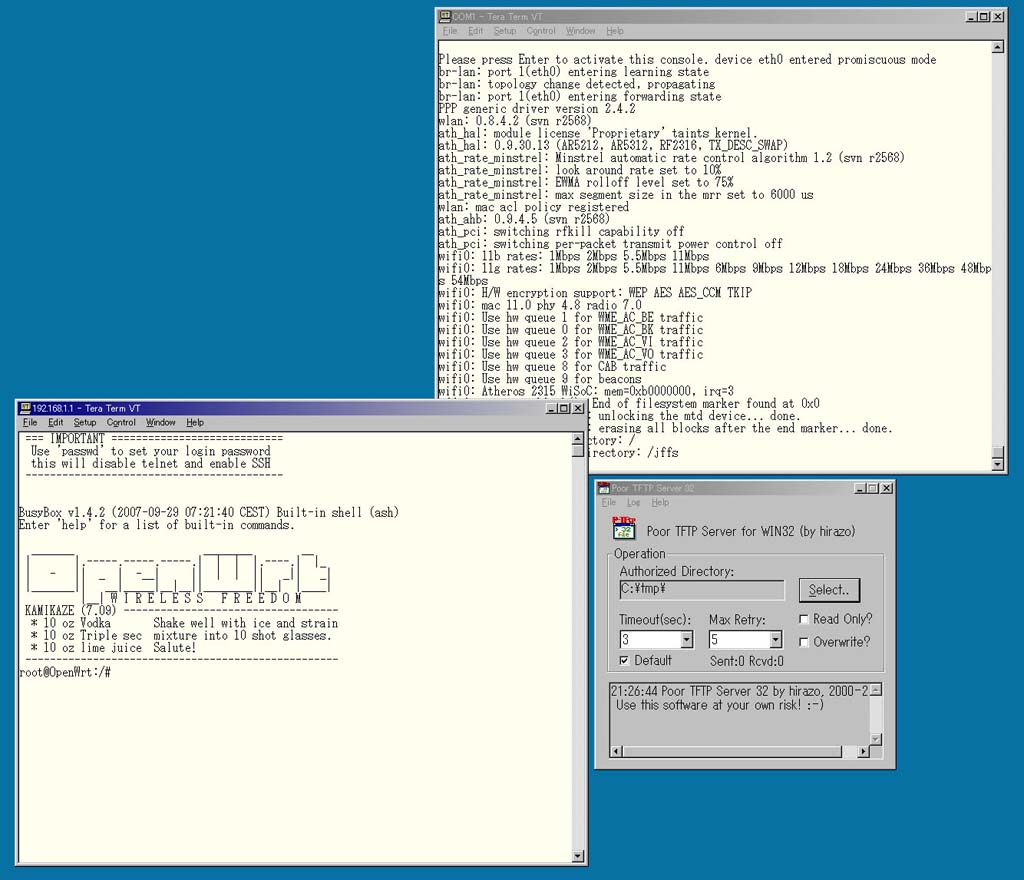The image size is (1024, 880).
Task: Click the "Use this software at your own risk!" log line
Action: pyautogui.click(x=720, y=705)
